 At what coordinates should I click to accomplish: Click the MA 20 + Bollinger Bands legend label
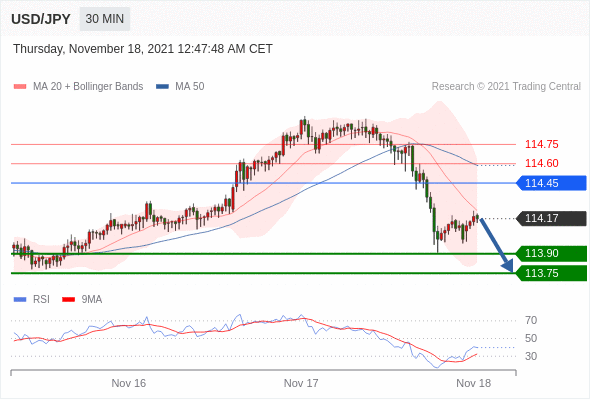(88, 87)
